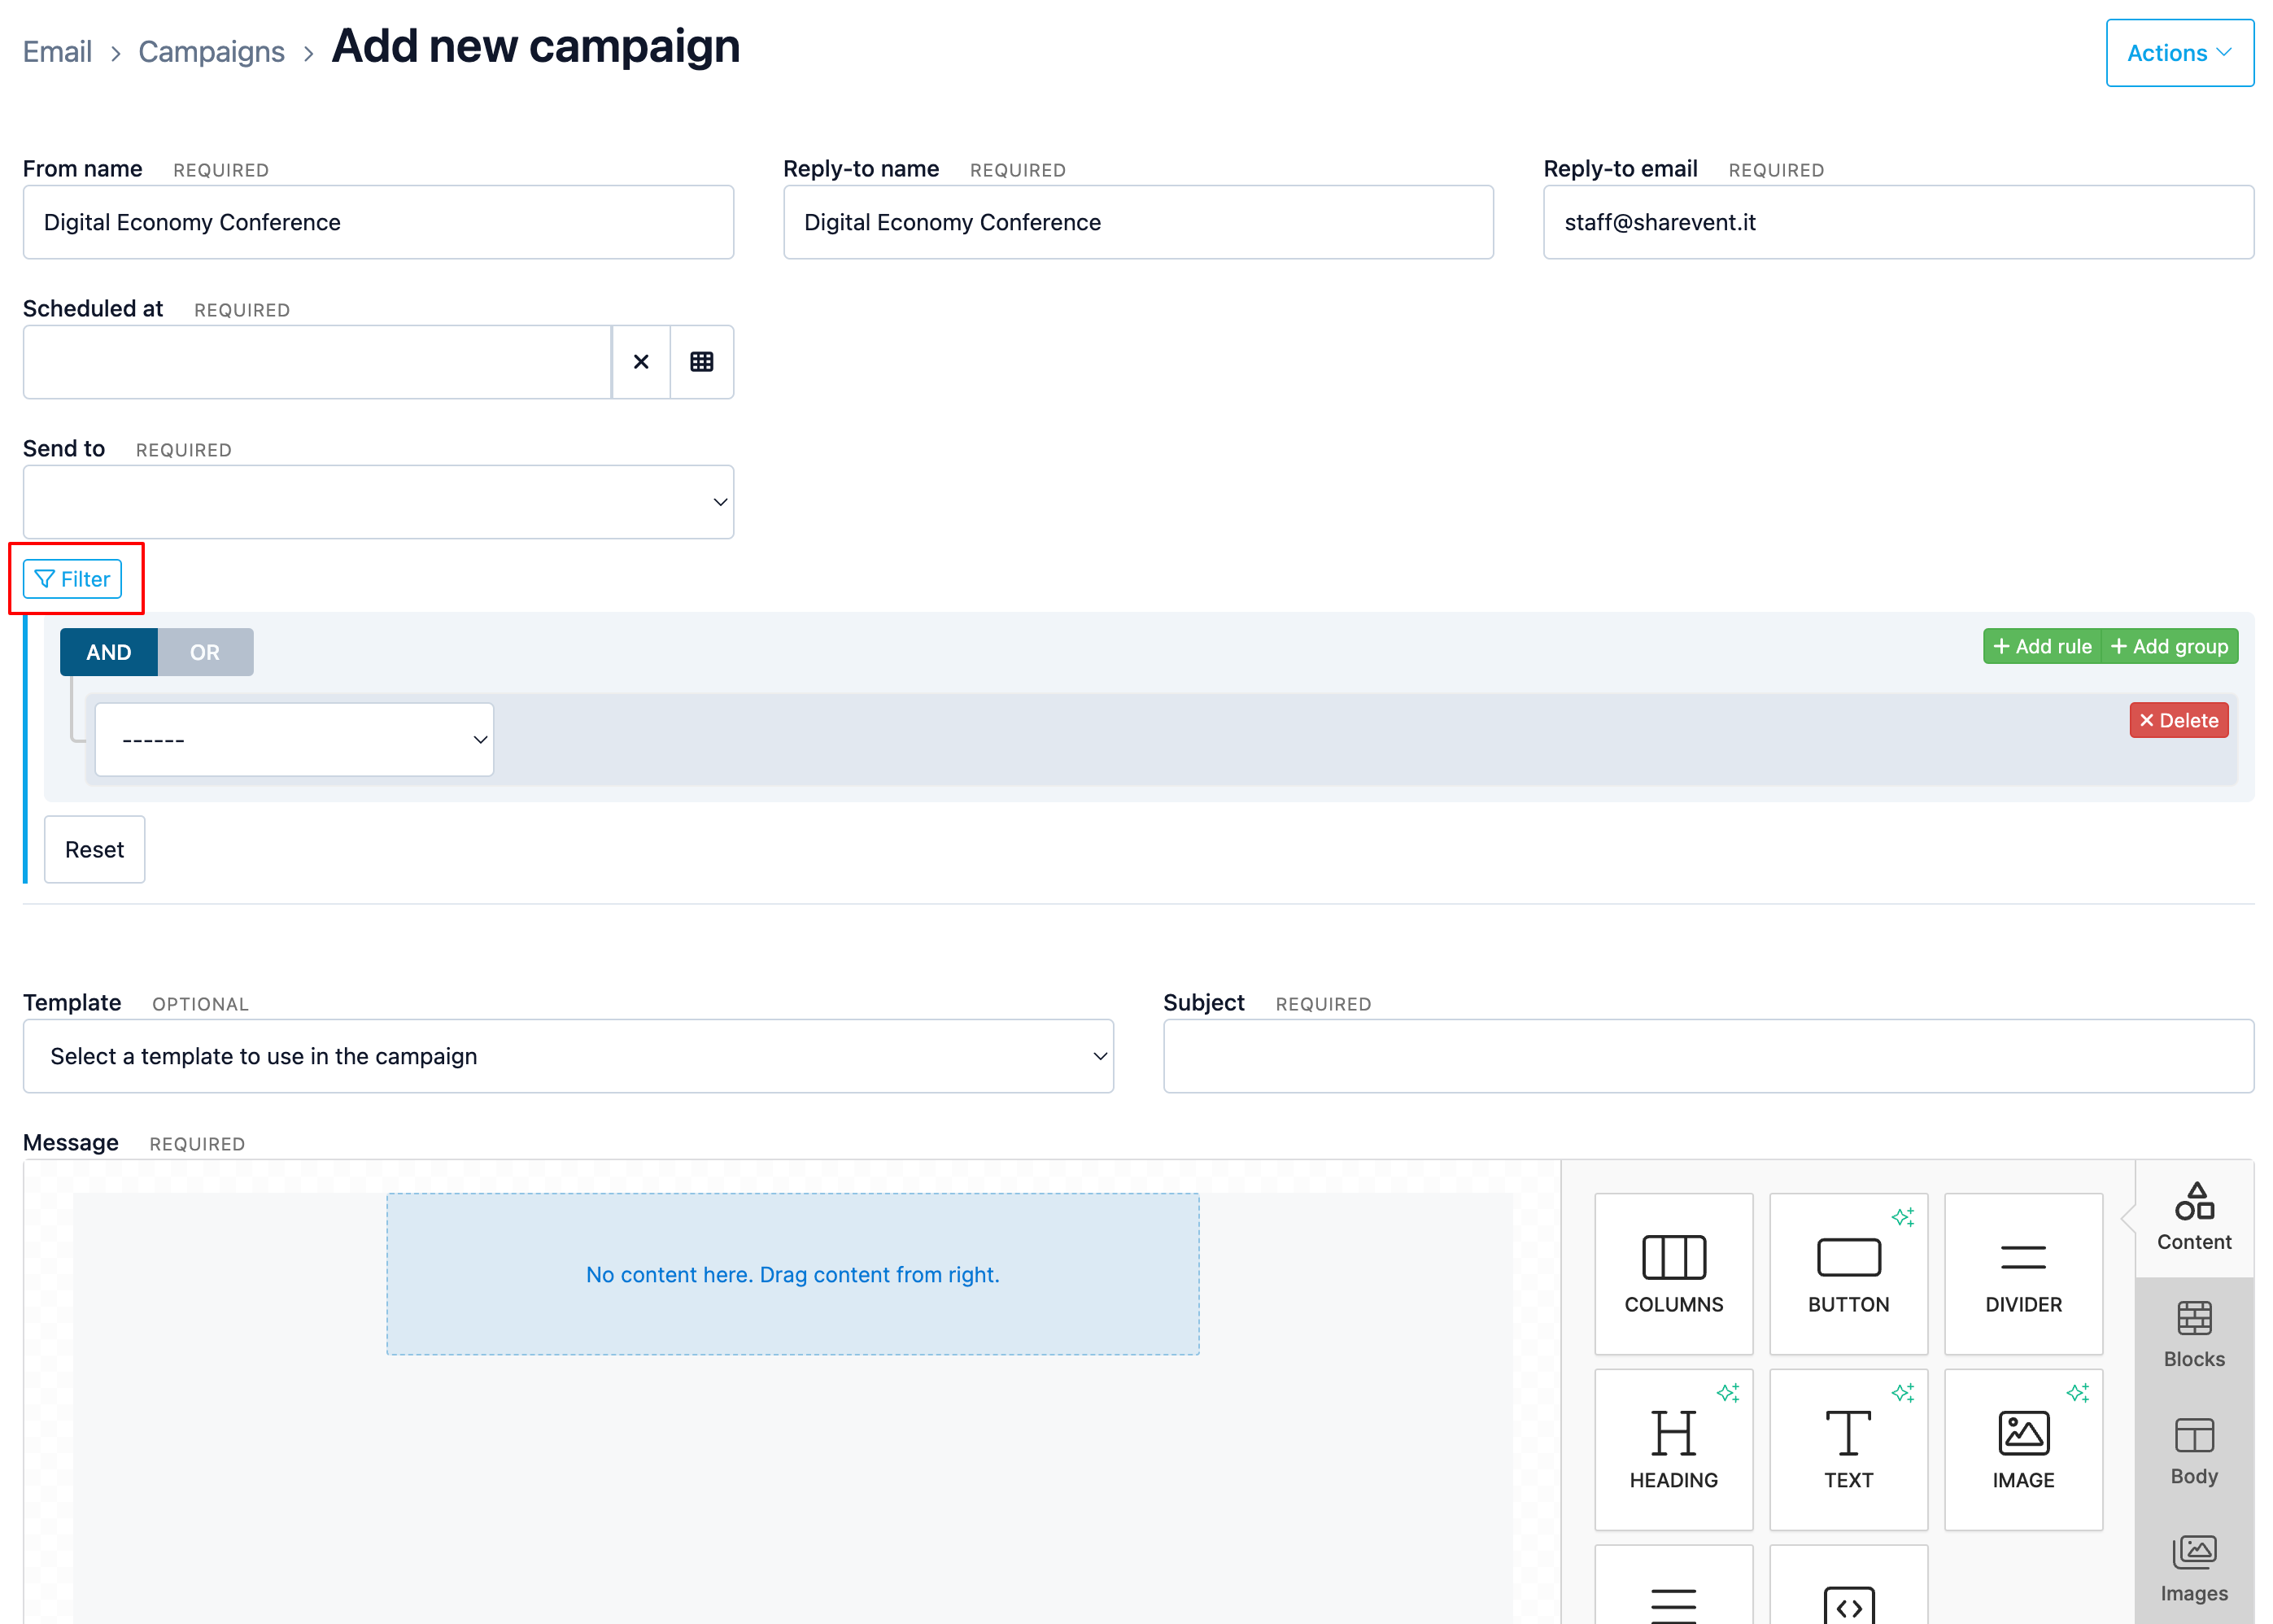The width and height of the screenshot is (2273, 1624).
Task: Go to Campaigns breadcrumb link
Action: [x=211, y=52]
